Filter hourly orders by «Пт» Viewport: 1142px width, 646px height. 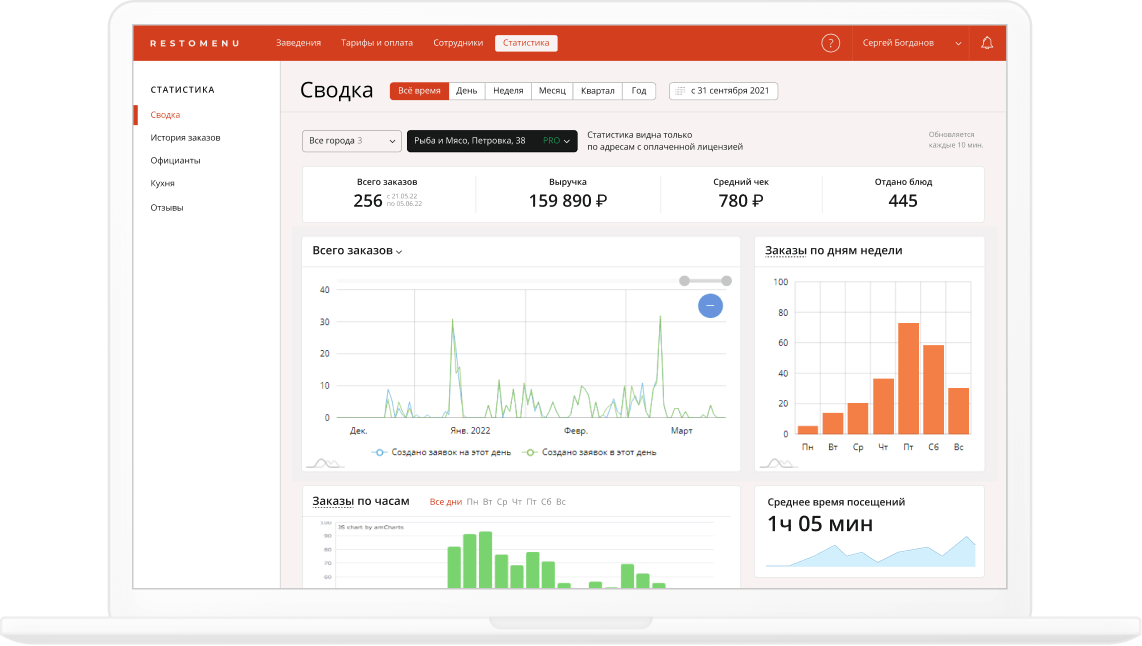click(531, 502)
